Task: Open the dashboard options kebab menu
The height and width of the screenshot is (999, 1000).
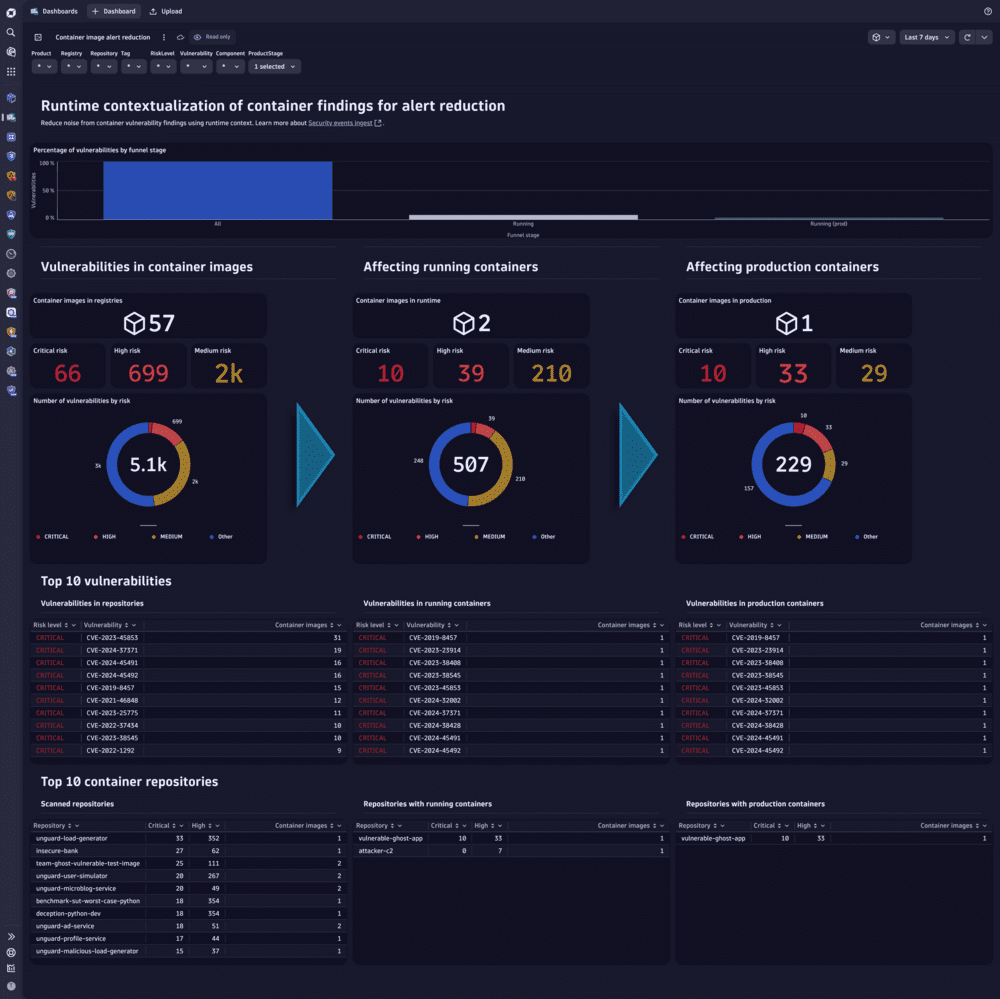Action: pyautogui.click(x=164, y=37)
